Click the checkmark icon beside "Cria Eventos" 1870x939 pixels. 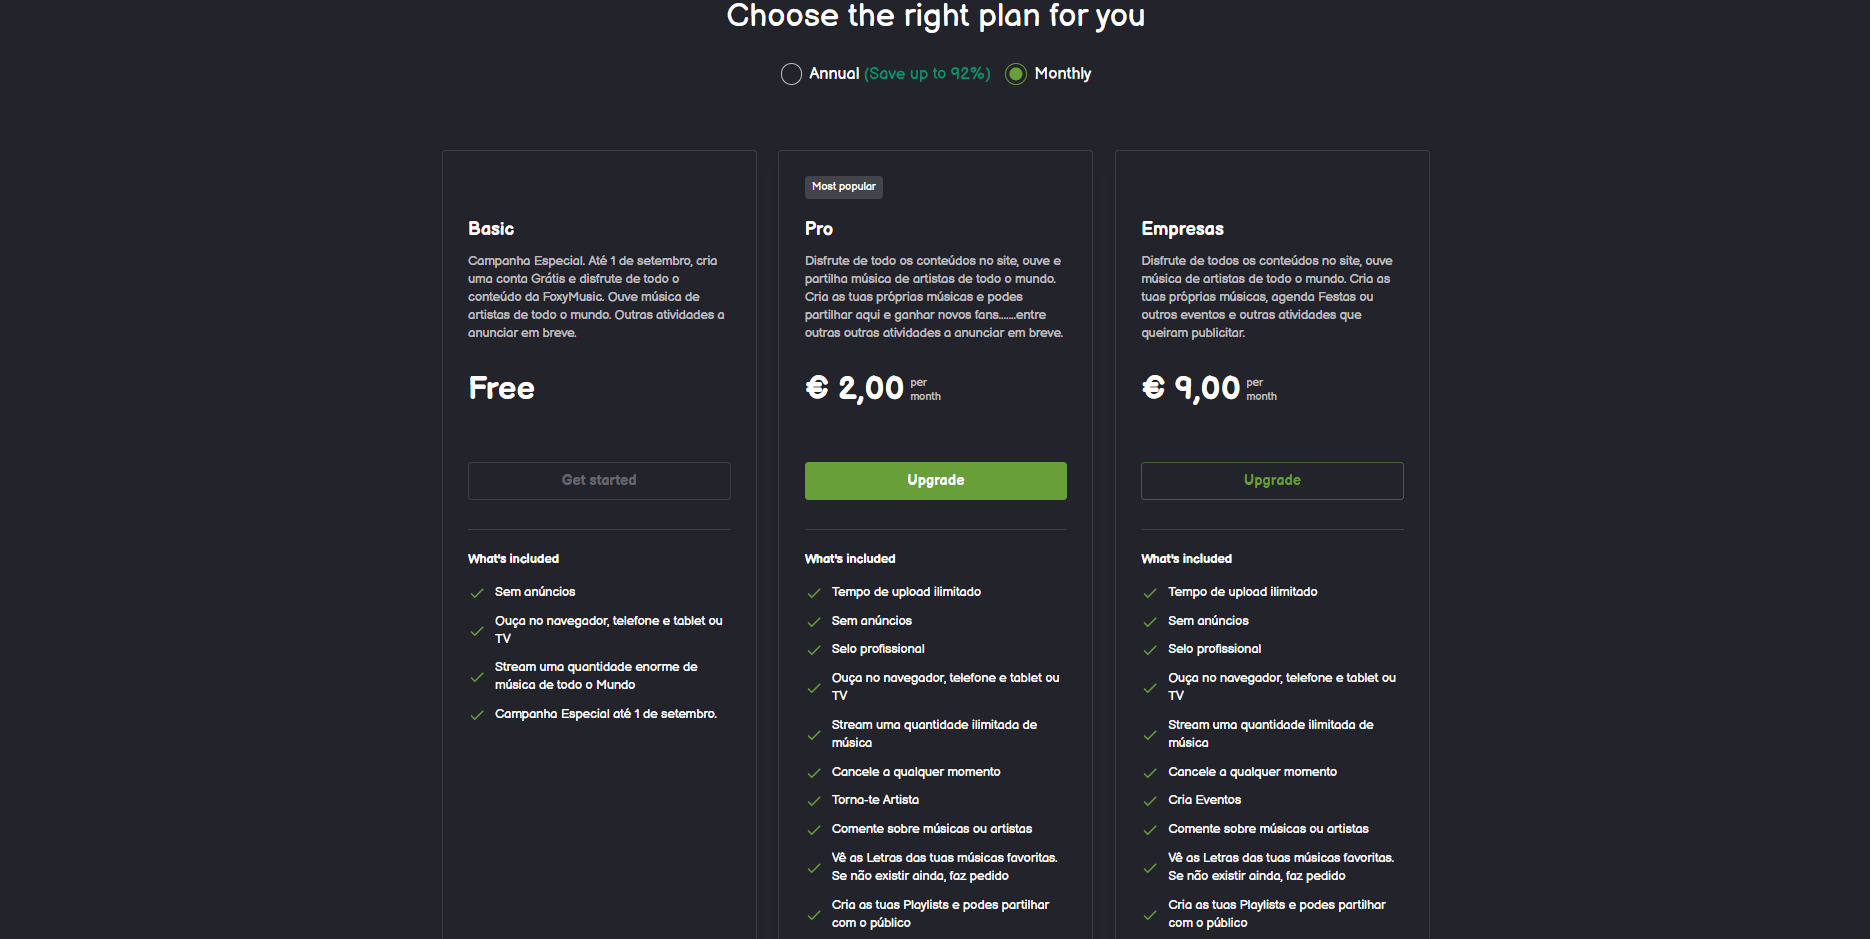tap(1150, 801)
